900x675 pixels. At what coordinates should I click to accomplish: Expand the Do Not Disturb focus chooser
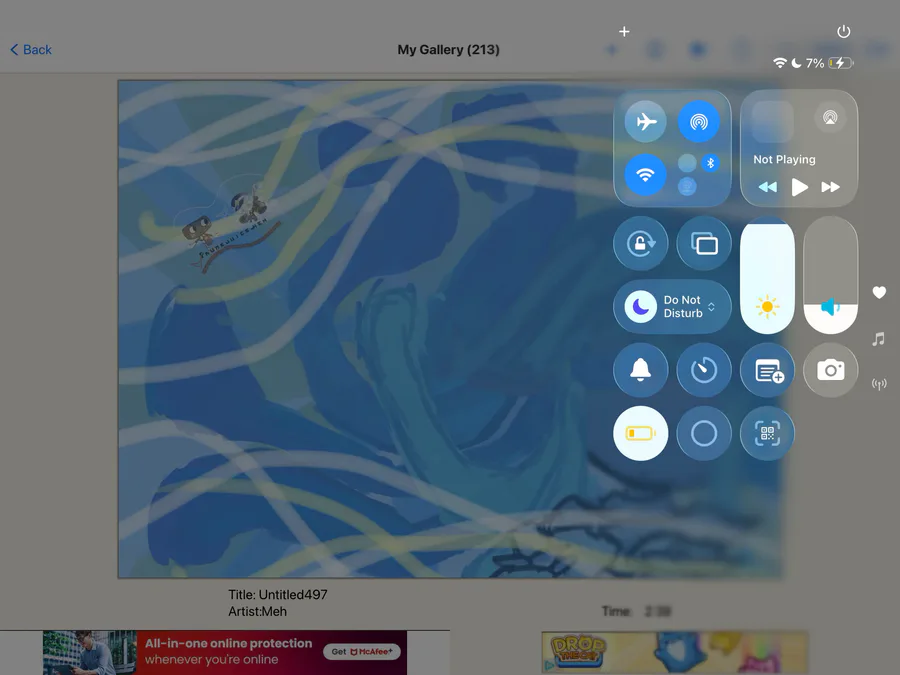711,307
